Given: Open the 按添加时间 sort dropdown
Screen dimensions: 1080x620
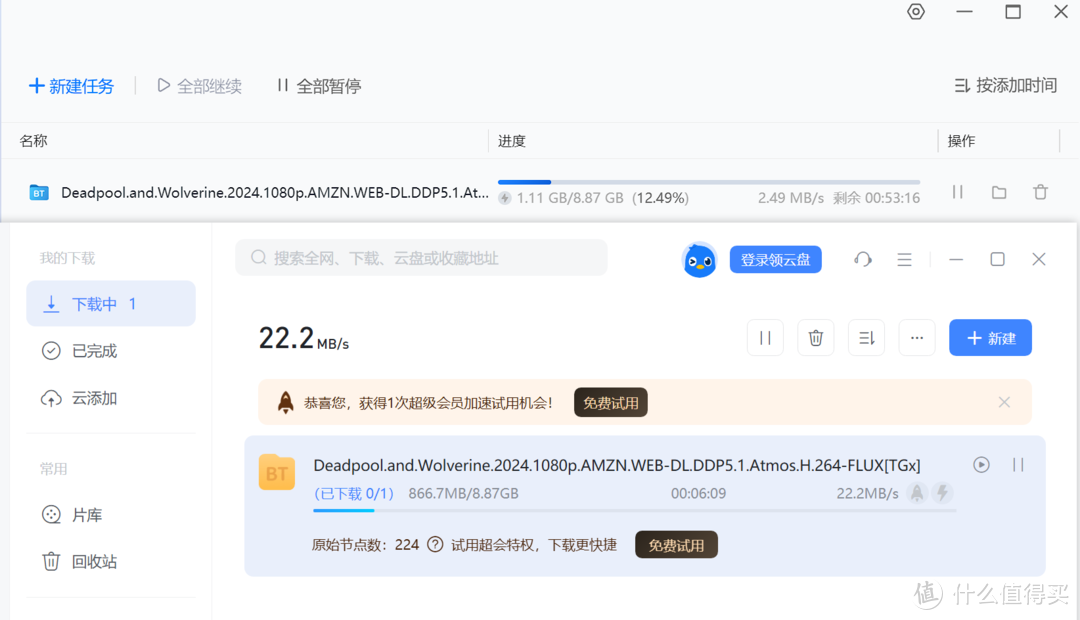Looking at the screenshot, I should click(1004, 86).
